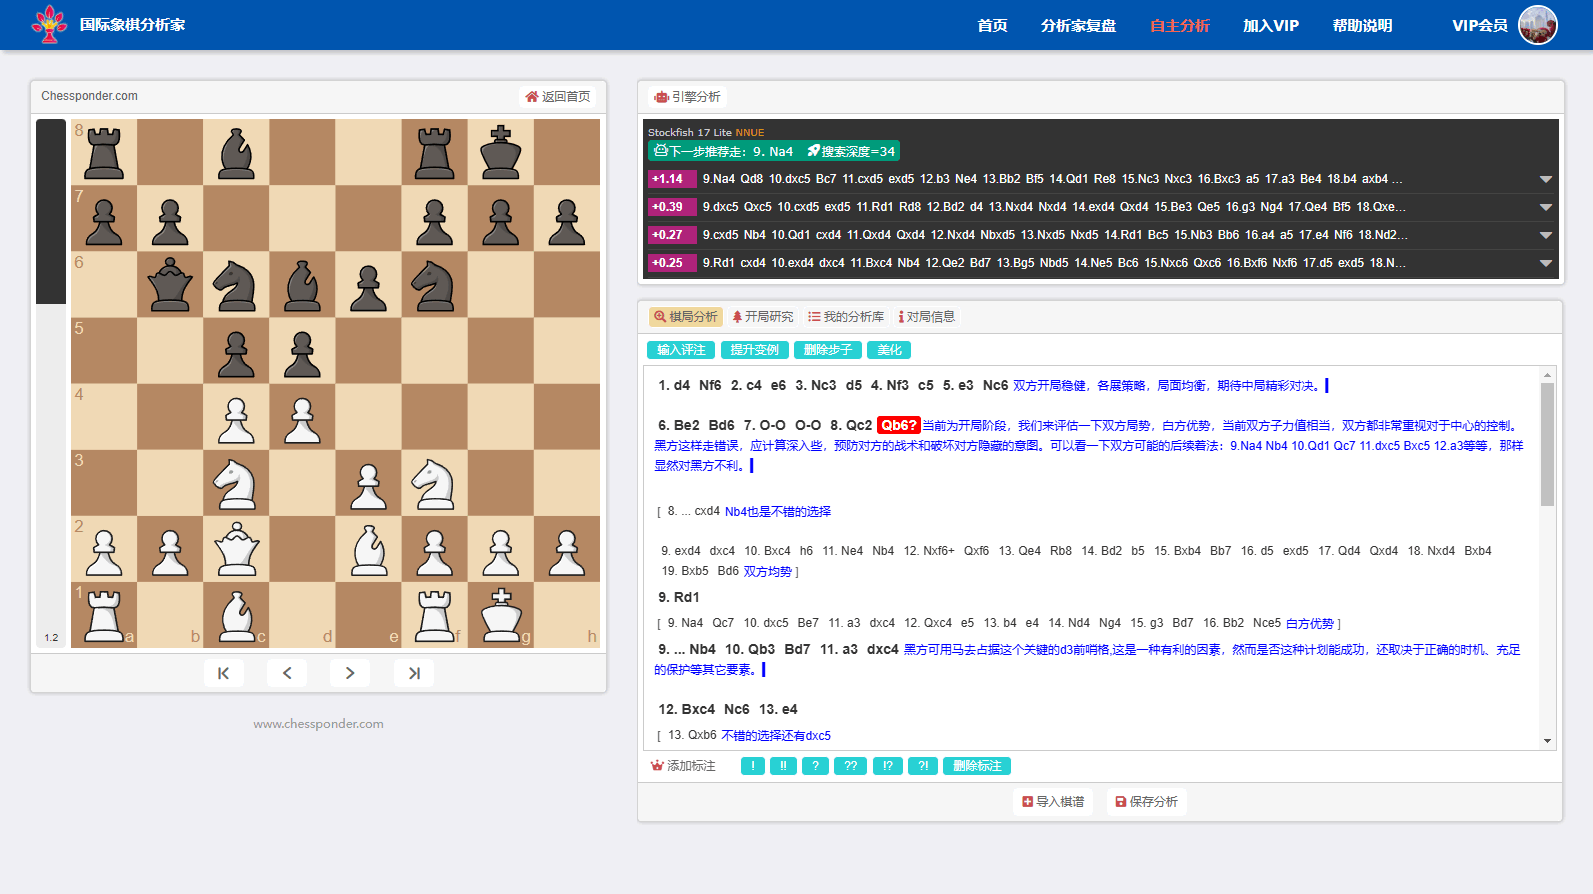This screenshot has height=894, width=1593.
Task: Click the white king on g1
Action: [501, 615]
